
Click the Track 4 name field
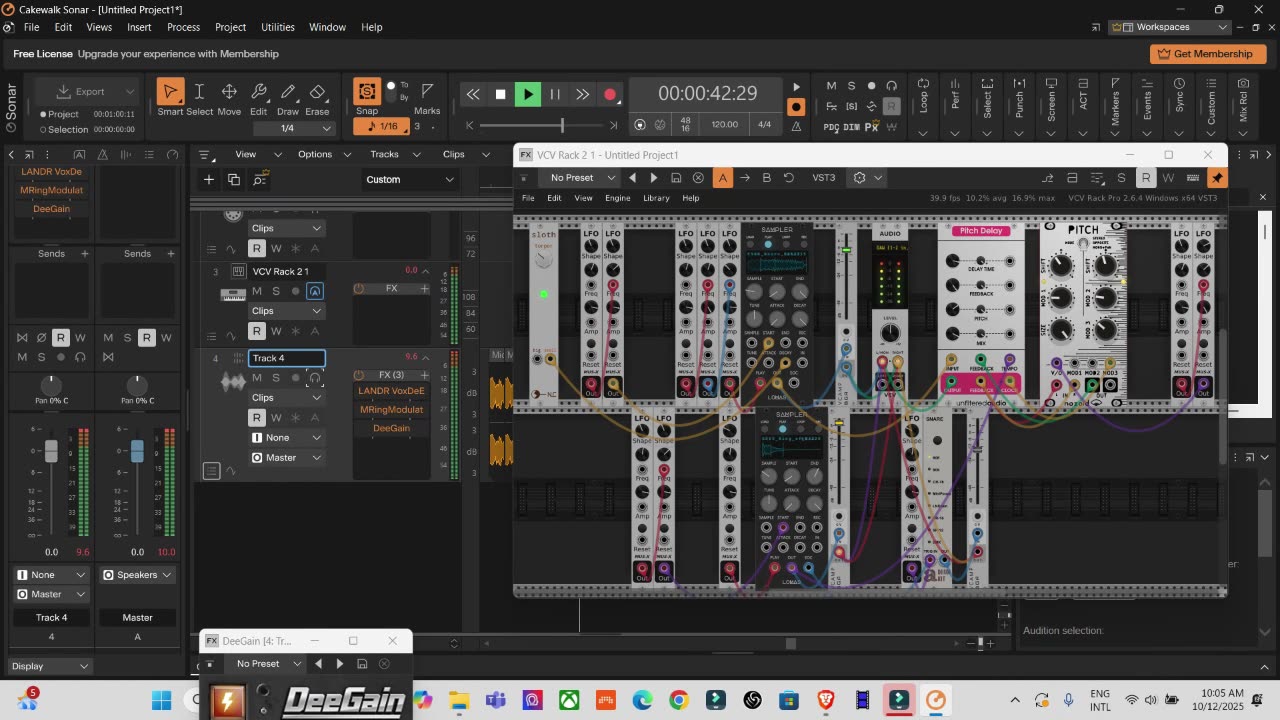[x=286, y=358]
